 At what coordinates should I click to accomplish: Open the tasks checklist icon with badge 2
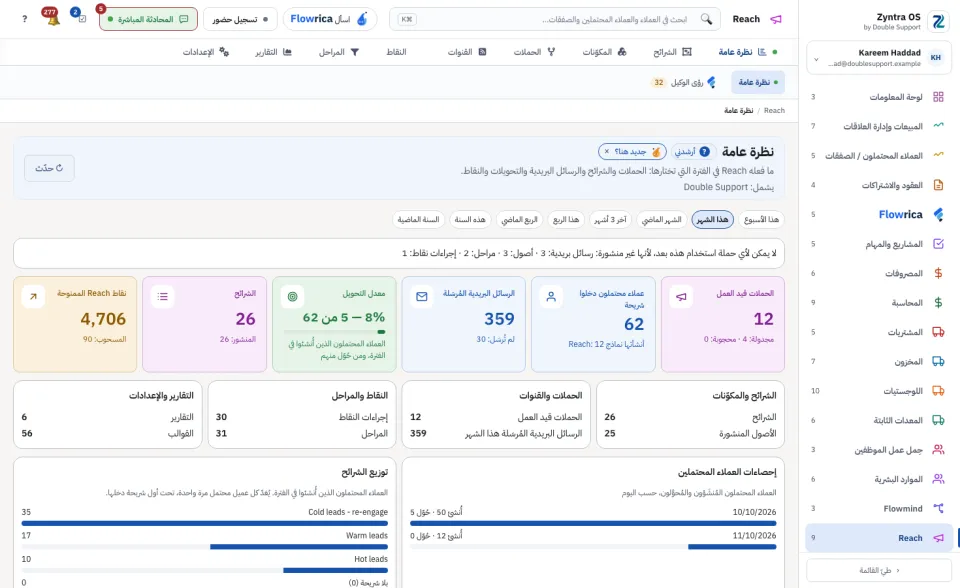tap(80, 17)
